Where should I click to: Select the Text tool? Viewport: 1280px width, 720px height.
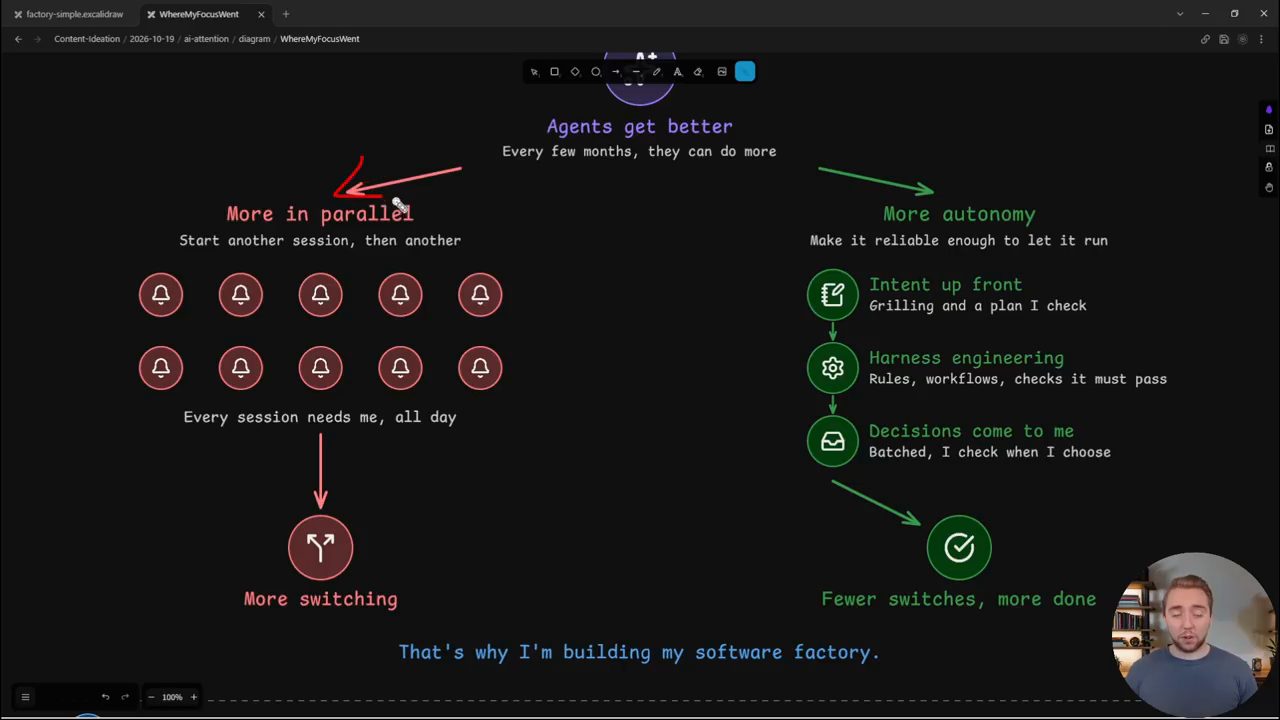(677, 72)
